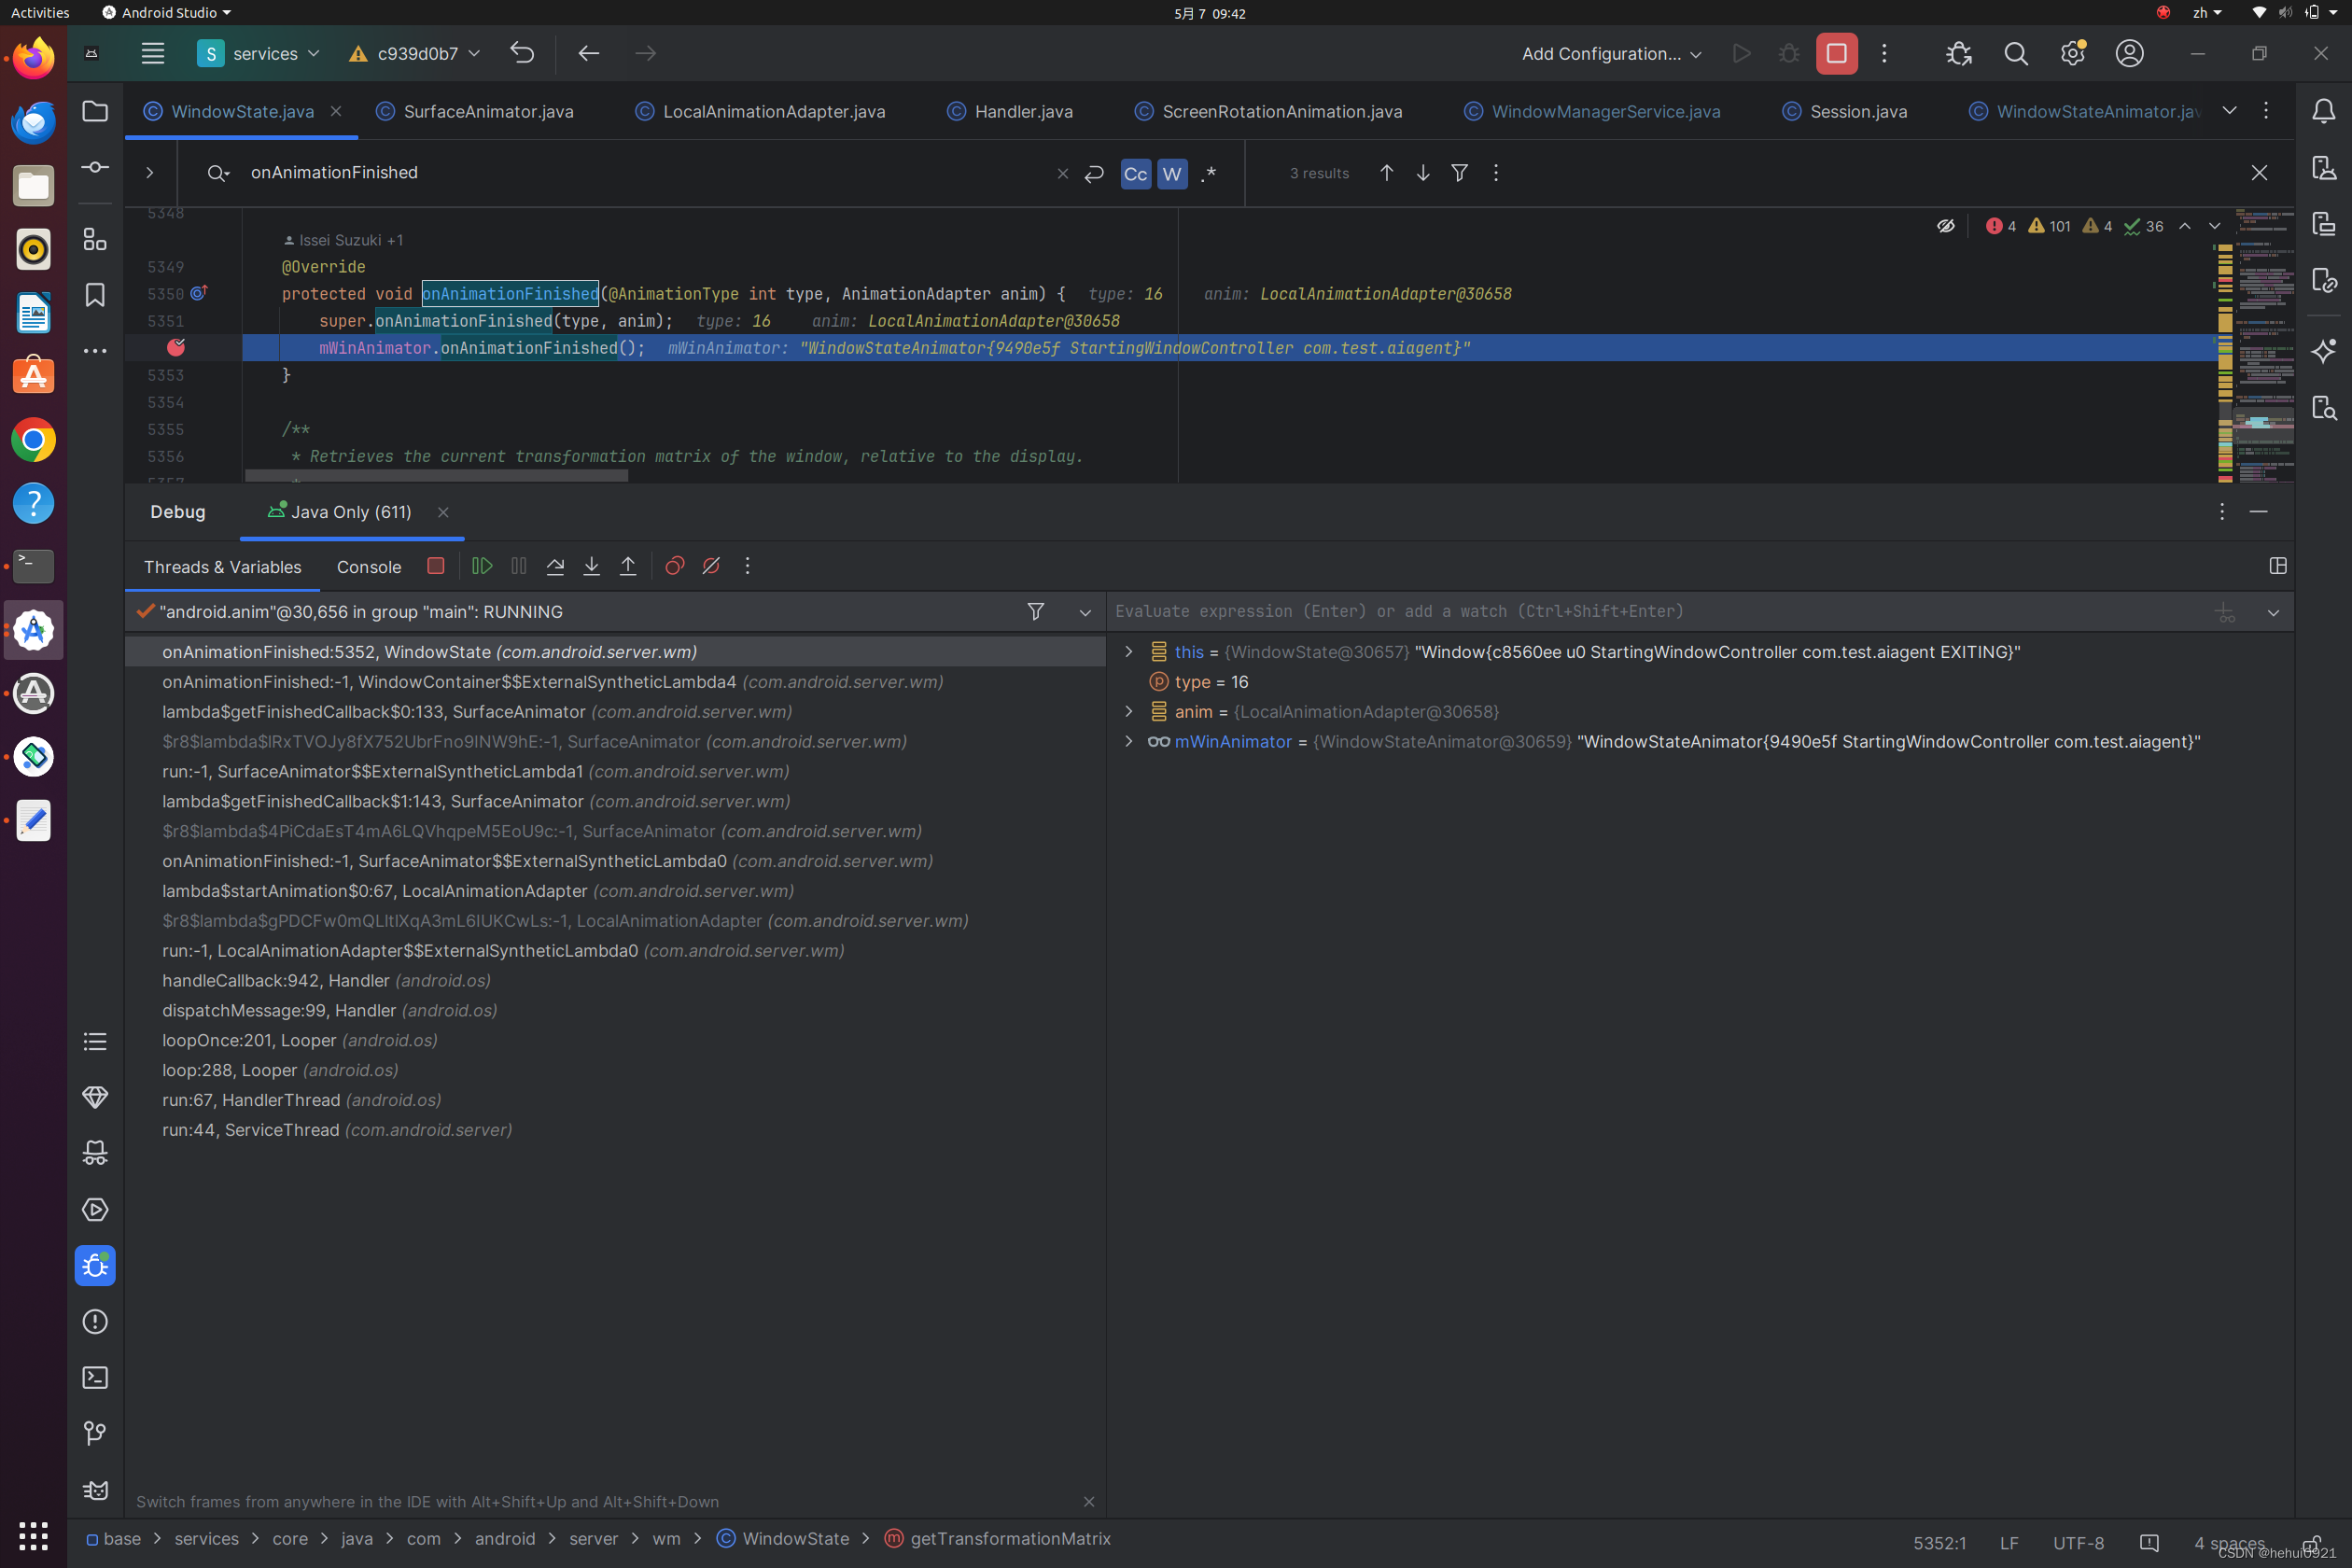Toggle the breakpoint on line 5352

coord(176,347)
